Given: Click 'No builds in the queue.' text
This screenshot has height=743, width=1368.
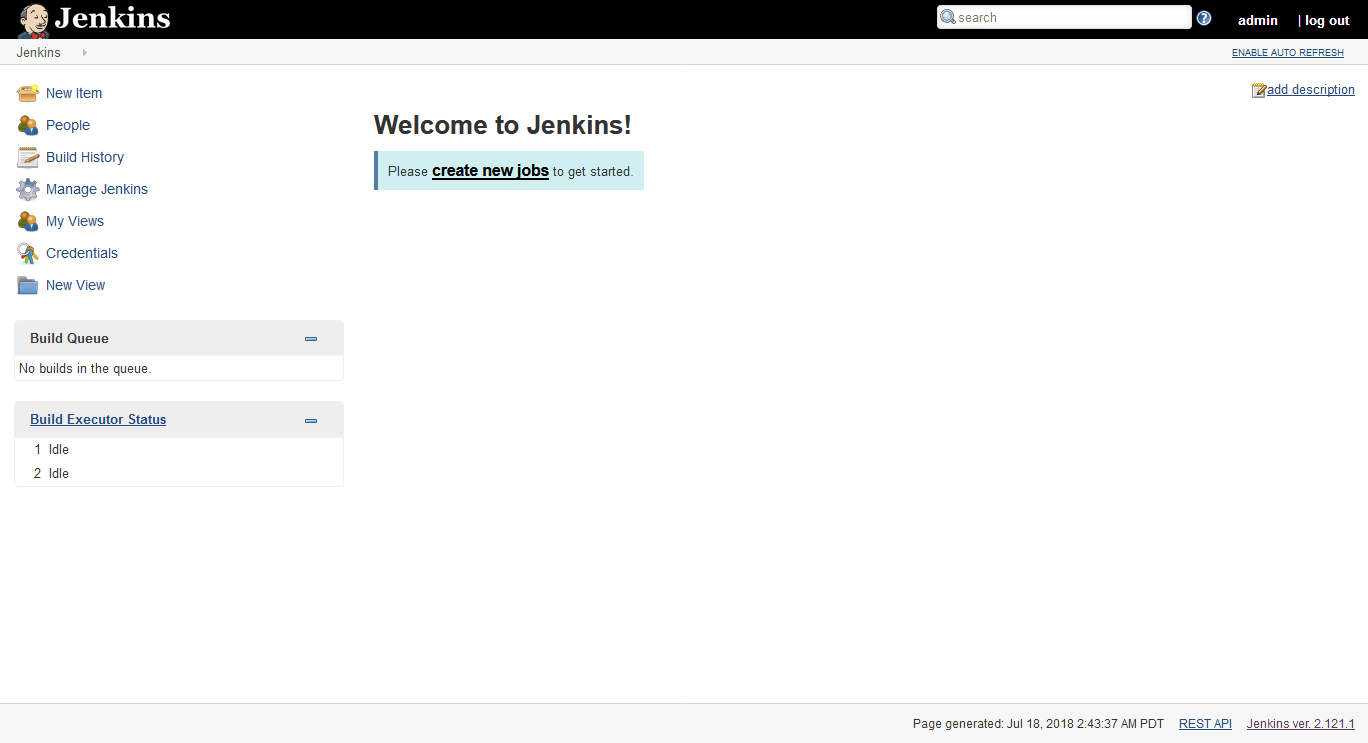Looking at the screenshot, I should click(85, 369).
